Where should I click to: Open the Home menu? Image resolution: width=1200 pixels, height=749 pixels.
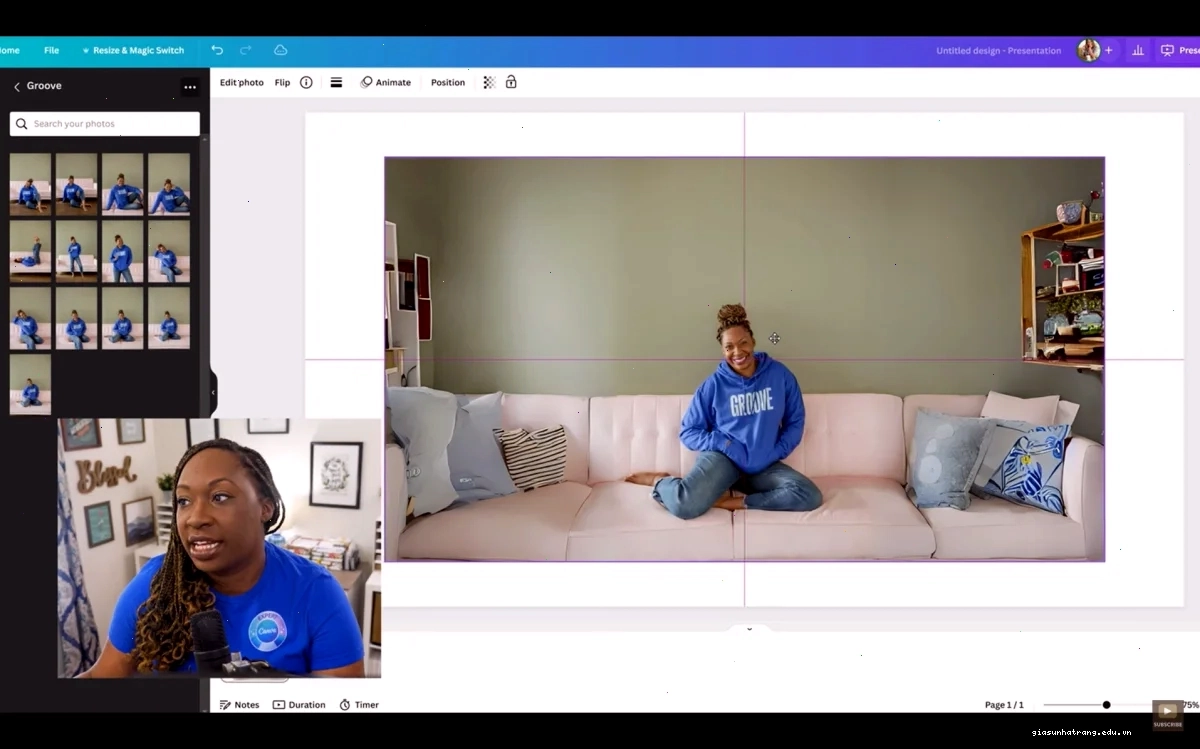point(9,50)
